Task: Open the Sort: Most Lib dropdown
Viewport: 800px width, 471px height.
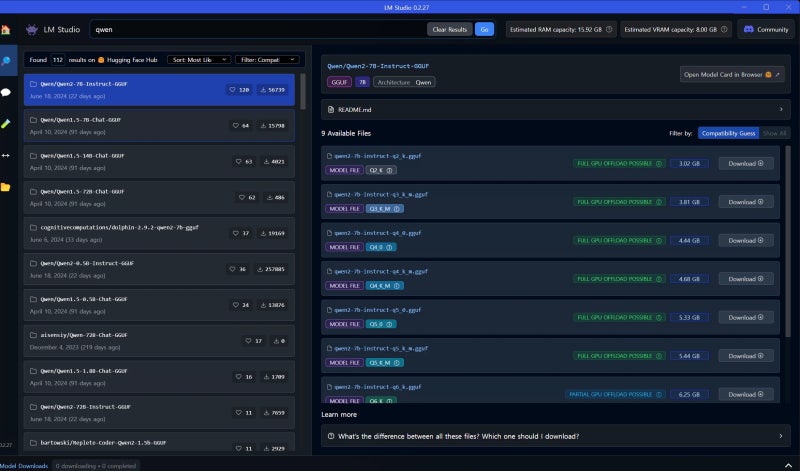Action: coord(199,60)
